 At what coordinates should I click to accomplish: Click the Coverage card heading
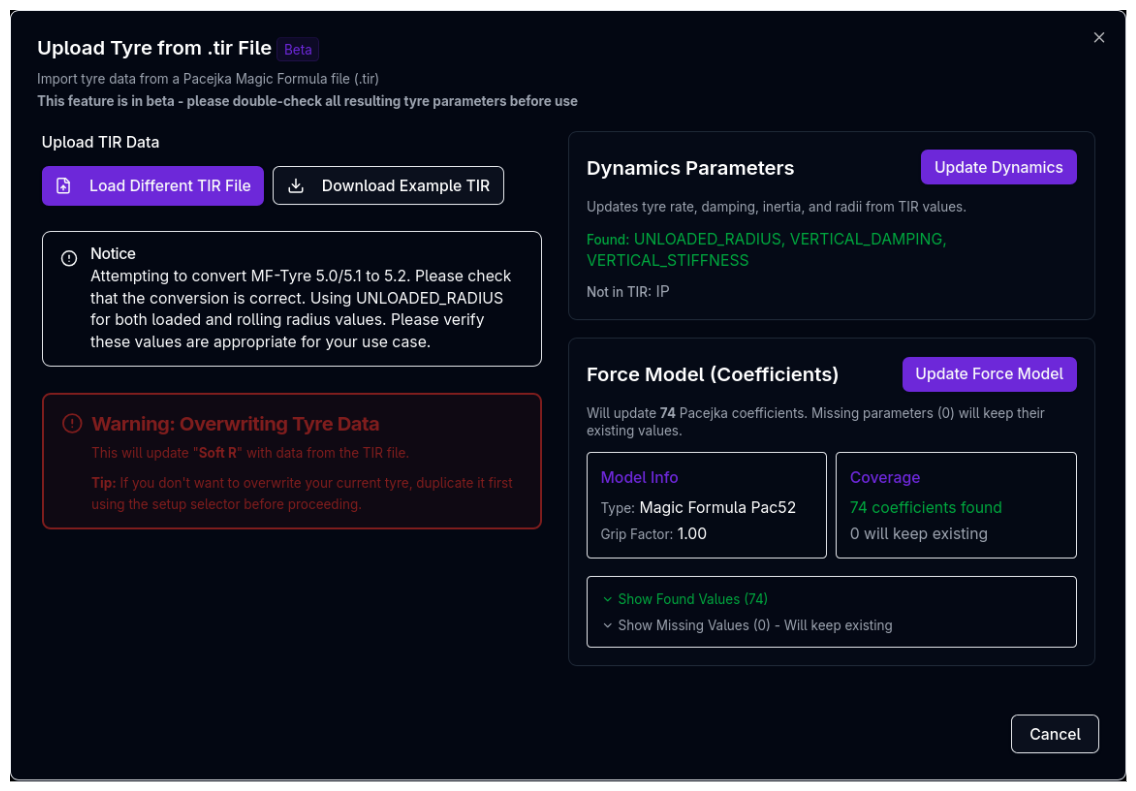884,477
